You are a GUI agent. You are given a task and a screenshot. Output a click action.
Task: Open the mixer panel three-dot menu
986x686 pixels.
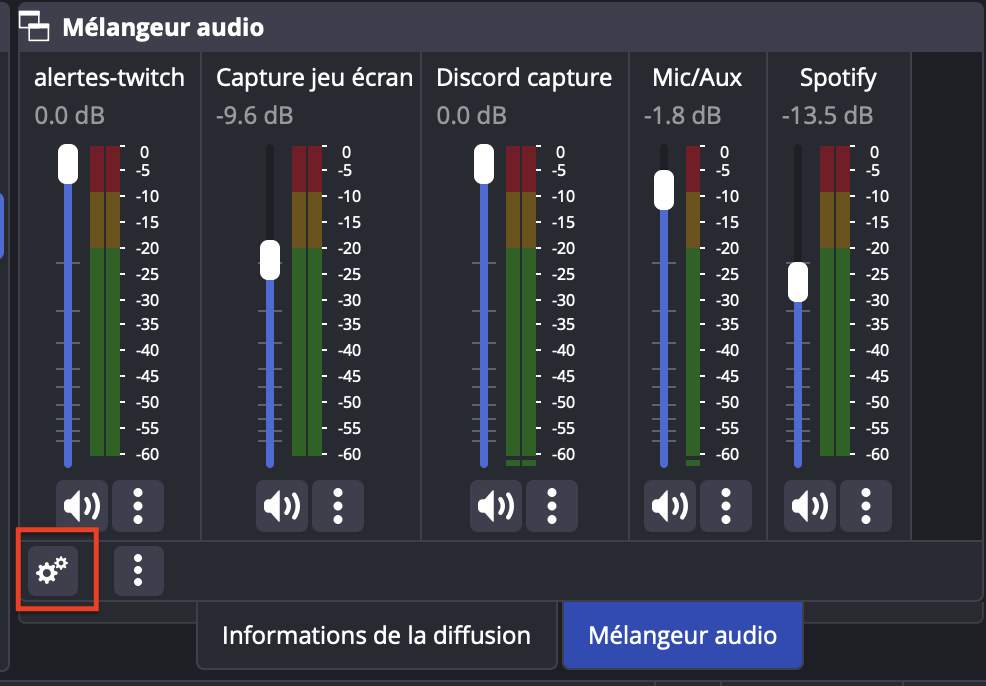tap(139, 571)
